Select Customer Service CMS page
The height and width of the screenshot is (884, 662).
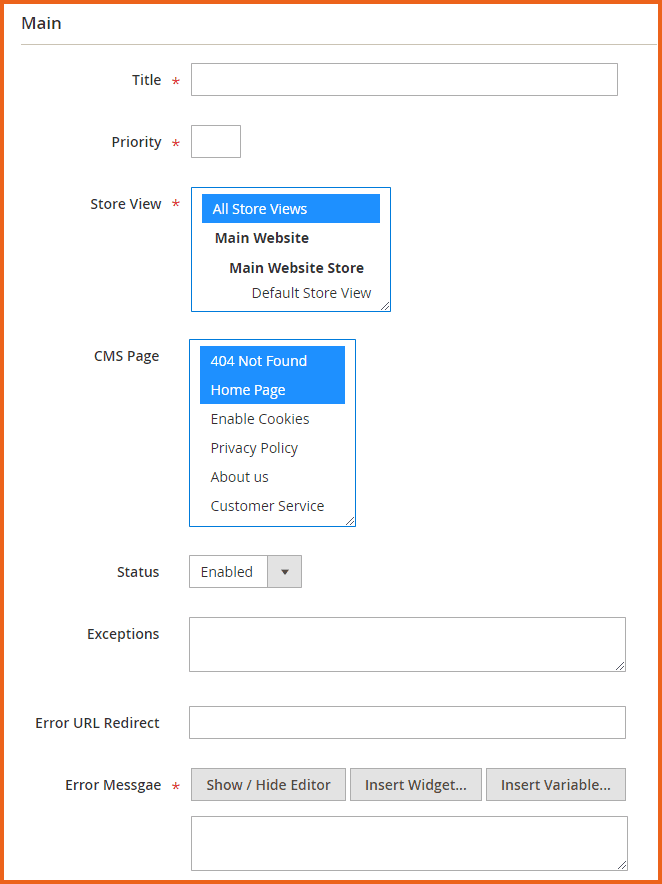coord(267,506)
